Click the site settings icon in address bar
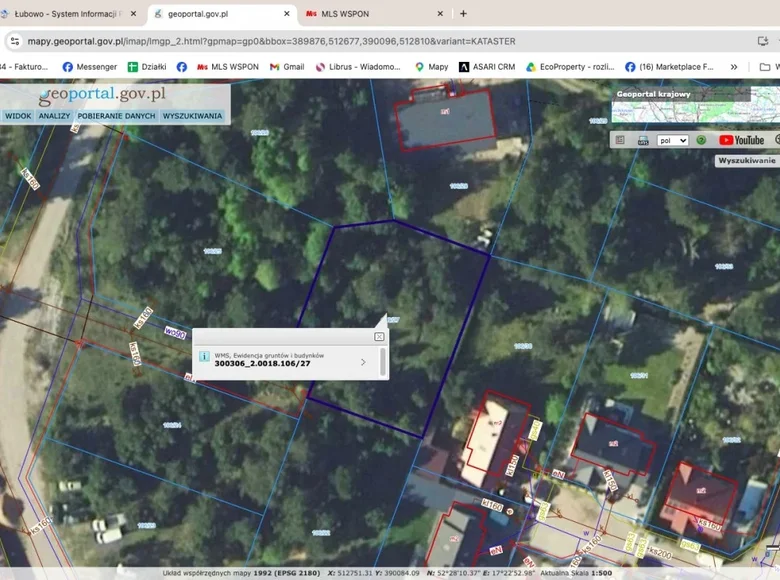Screen dimensions: 780x580 (15, 41)
